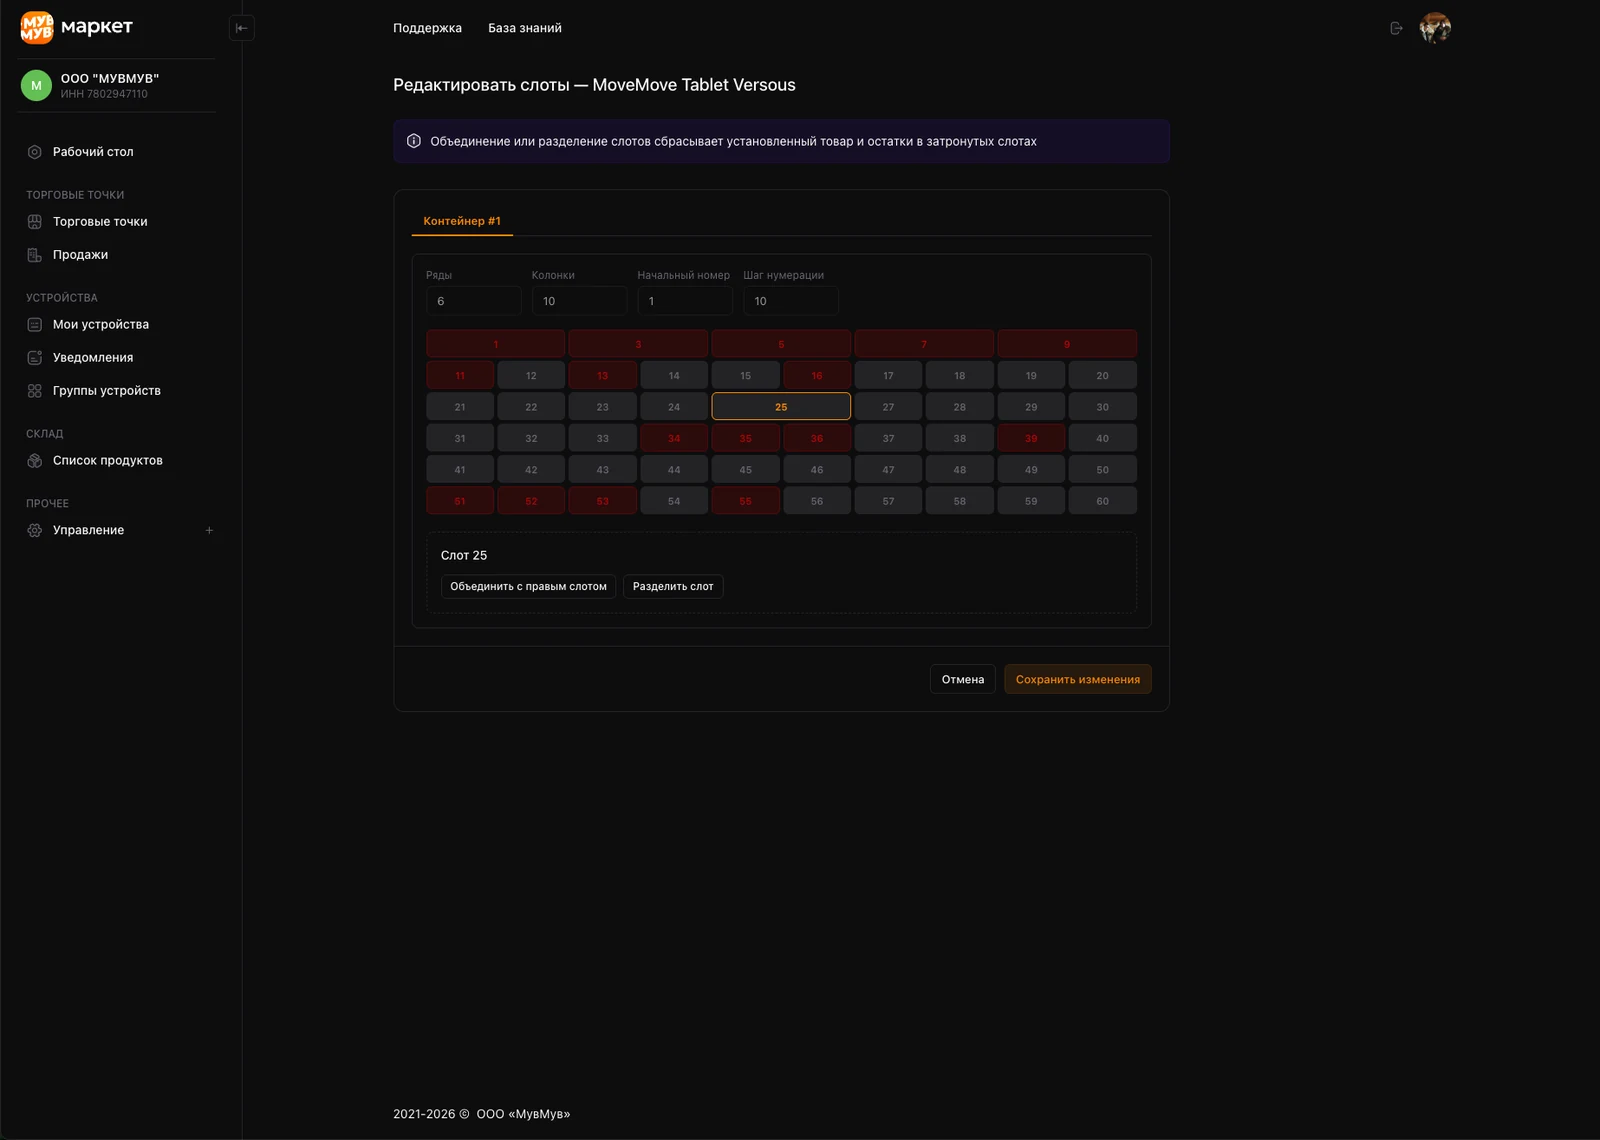Click the info icon in the warning banner
1600x1140 pixels.
click(414, 141)
